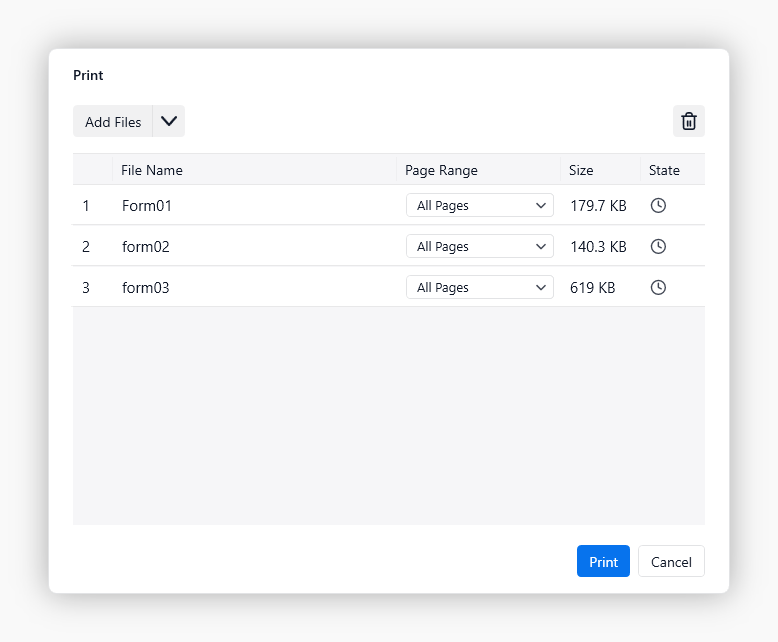Click the 179.7 KB size cell
Screen dimensions: 778x642
point(598,205)
